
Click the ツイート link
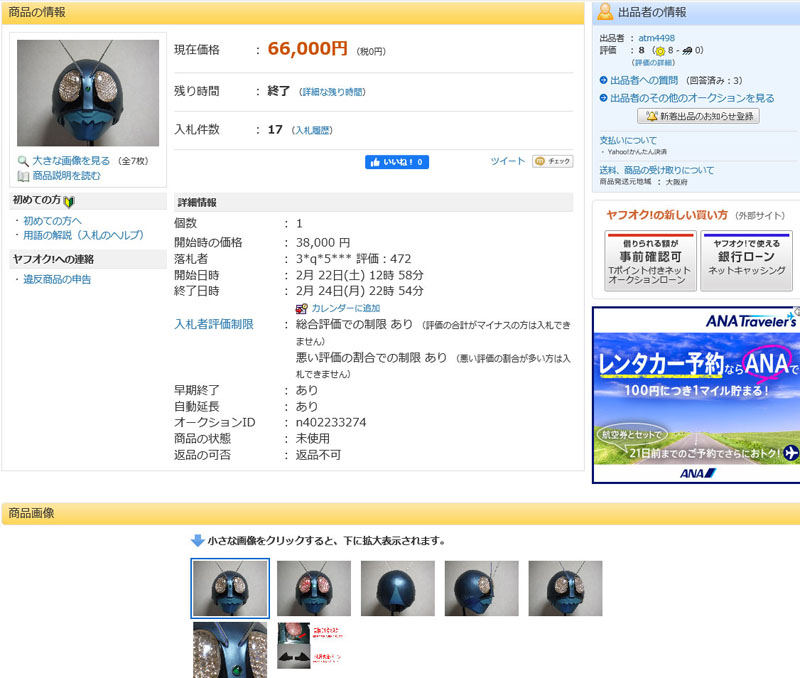(x=508, y=161)
